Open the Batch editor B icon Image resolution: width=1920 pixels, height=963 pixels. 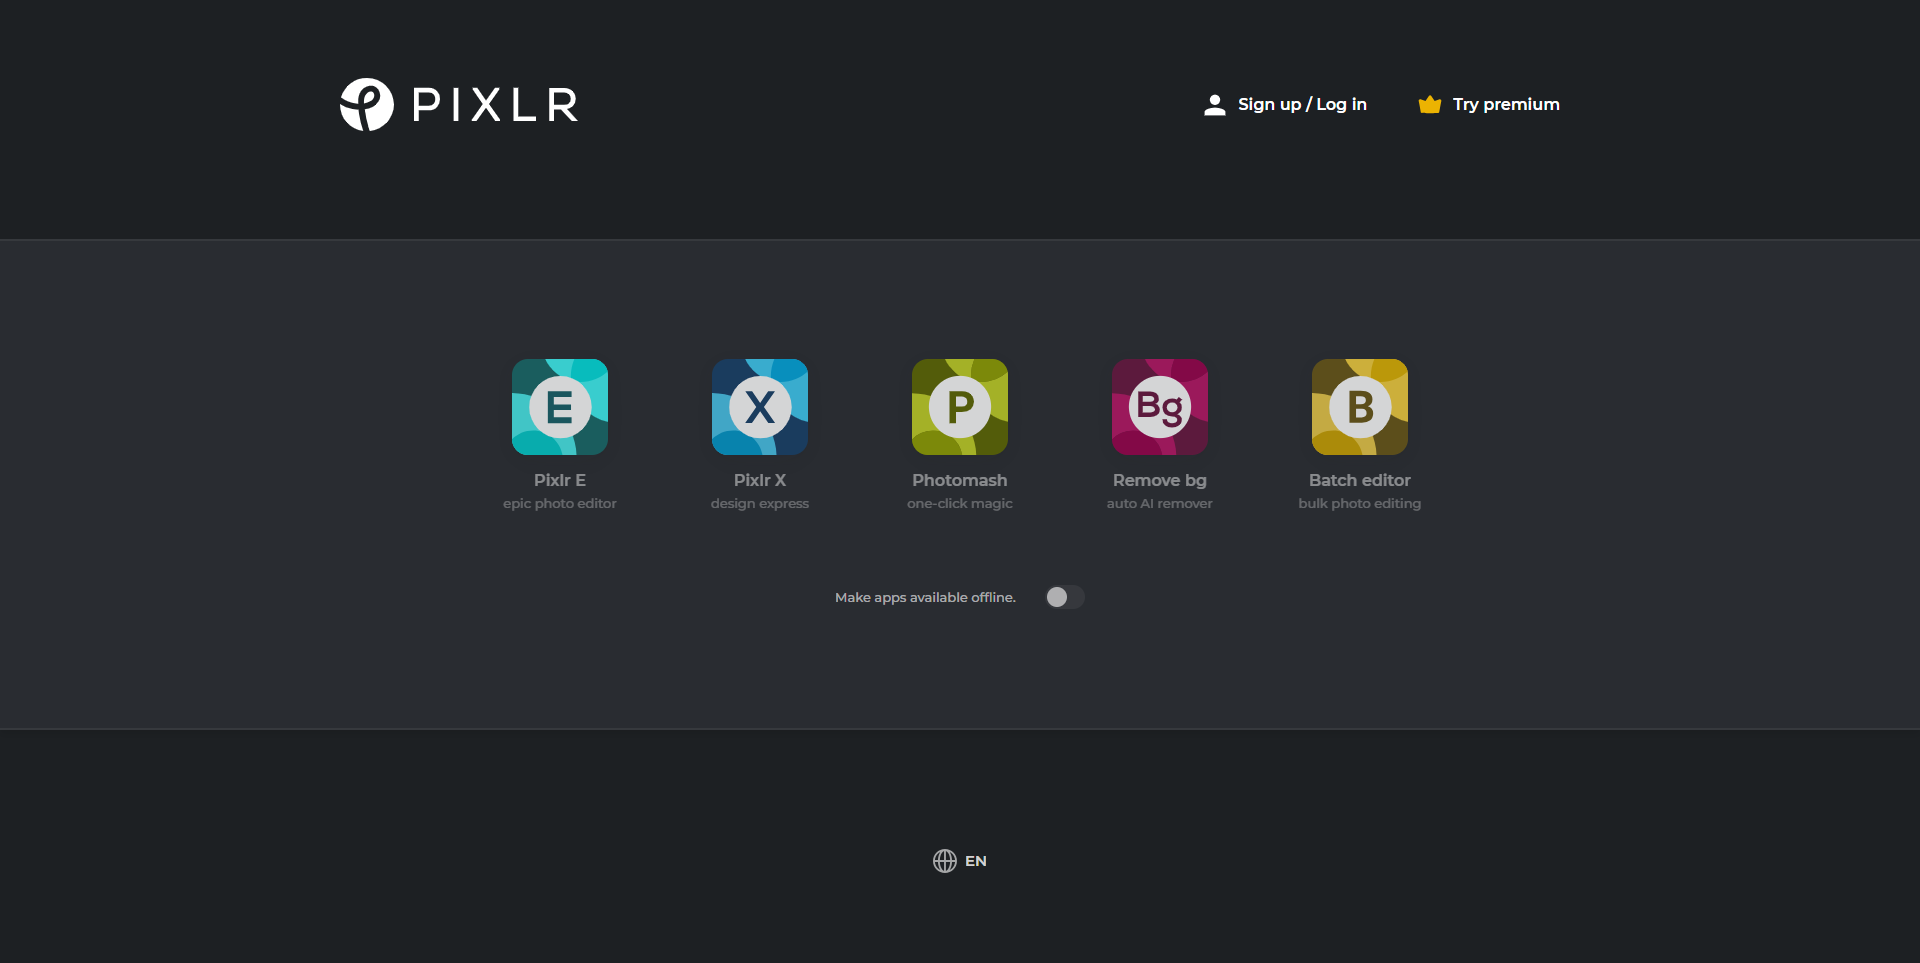pyautogui.click(x=1360, y=407)
